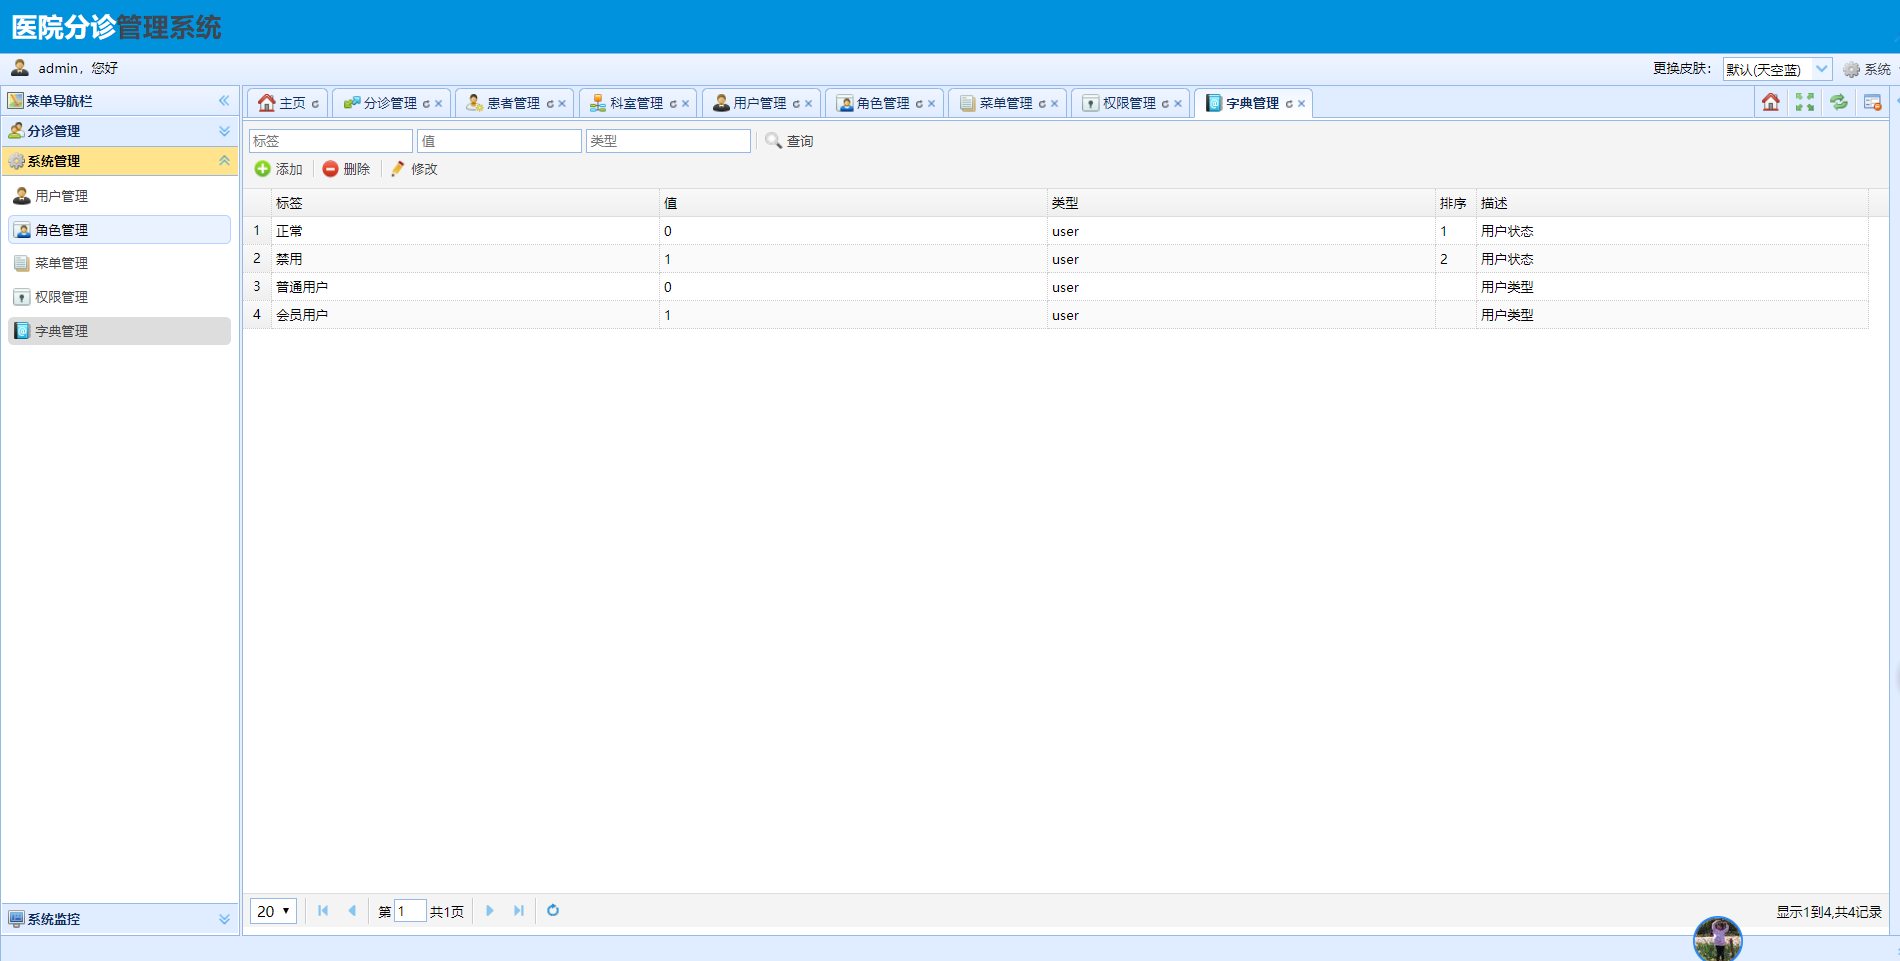Click the close-all-tabs window icon
Image resolution: width=1900 pixels, height=961 pixels.
[1873, 102]
